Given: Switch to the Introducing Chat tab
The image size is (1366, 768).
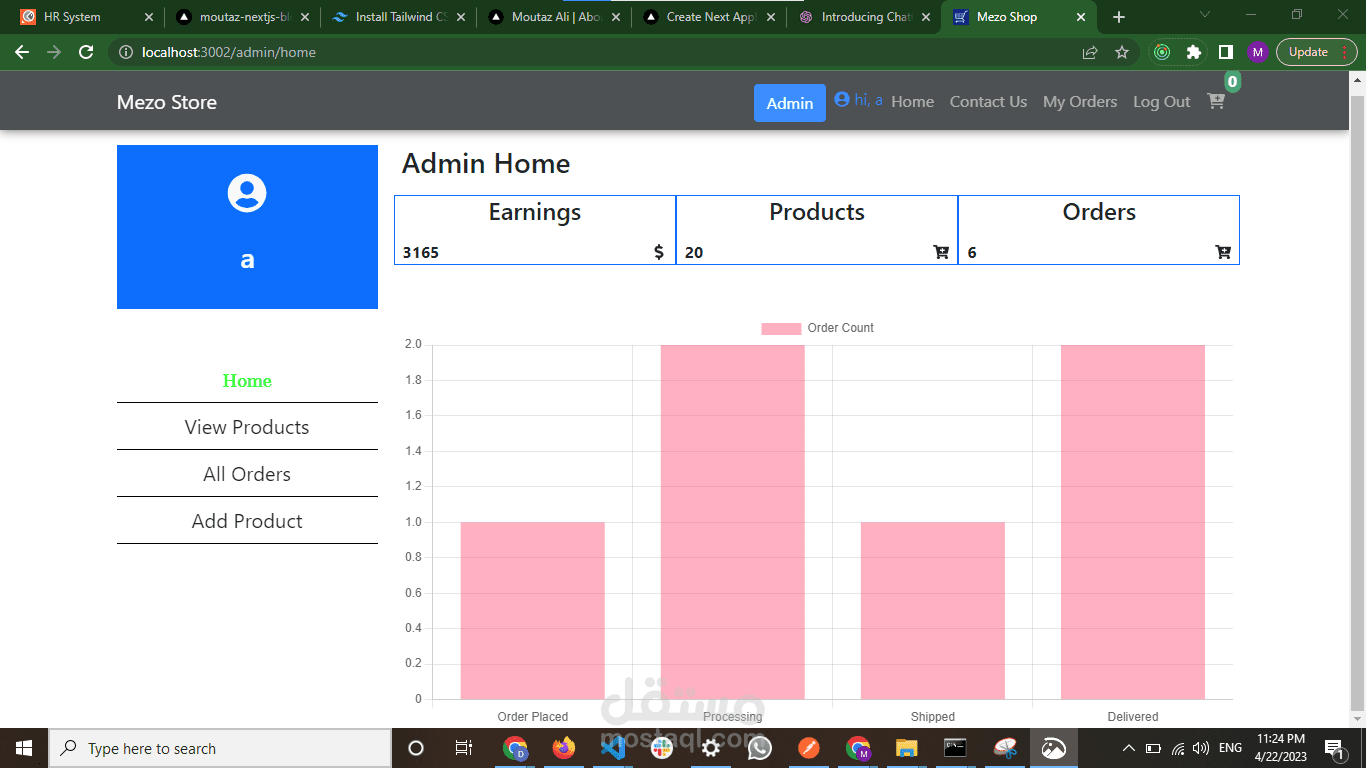Looking at the screenshot, I should 866,17.
